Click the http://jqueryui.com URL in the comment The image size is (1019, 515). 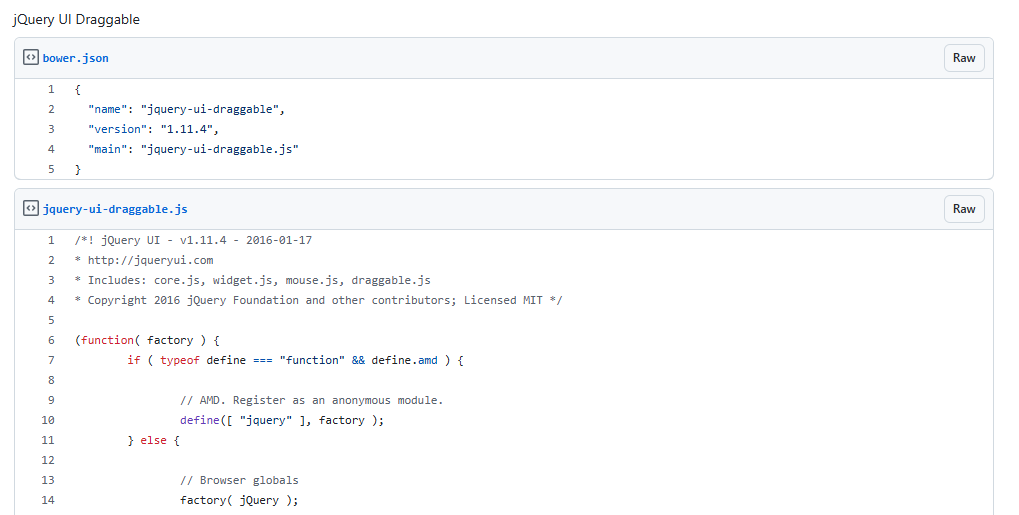point(150,260)
